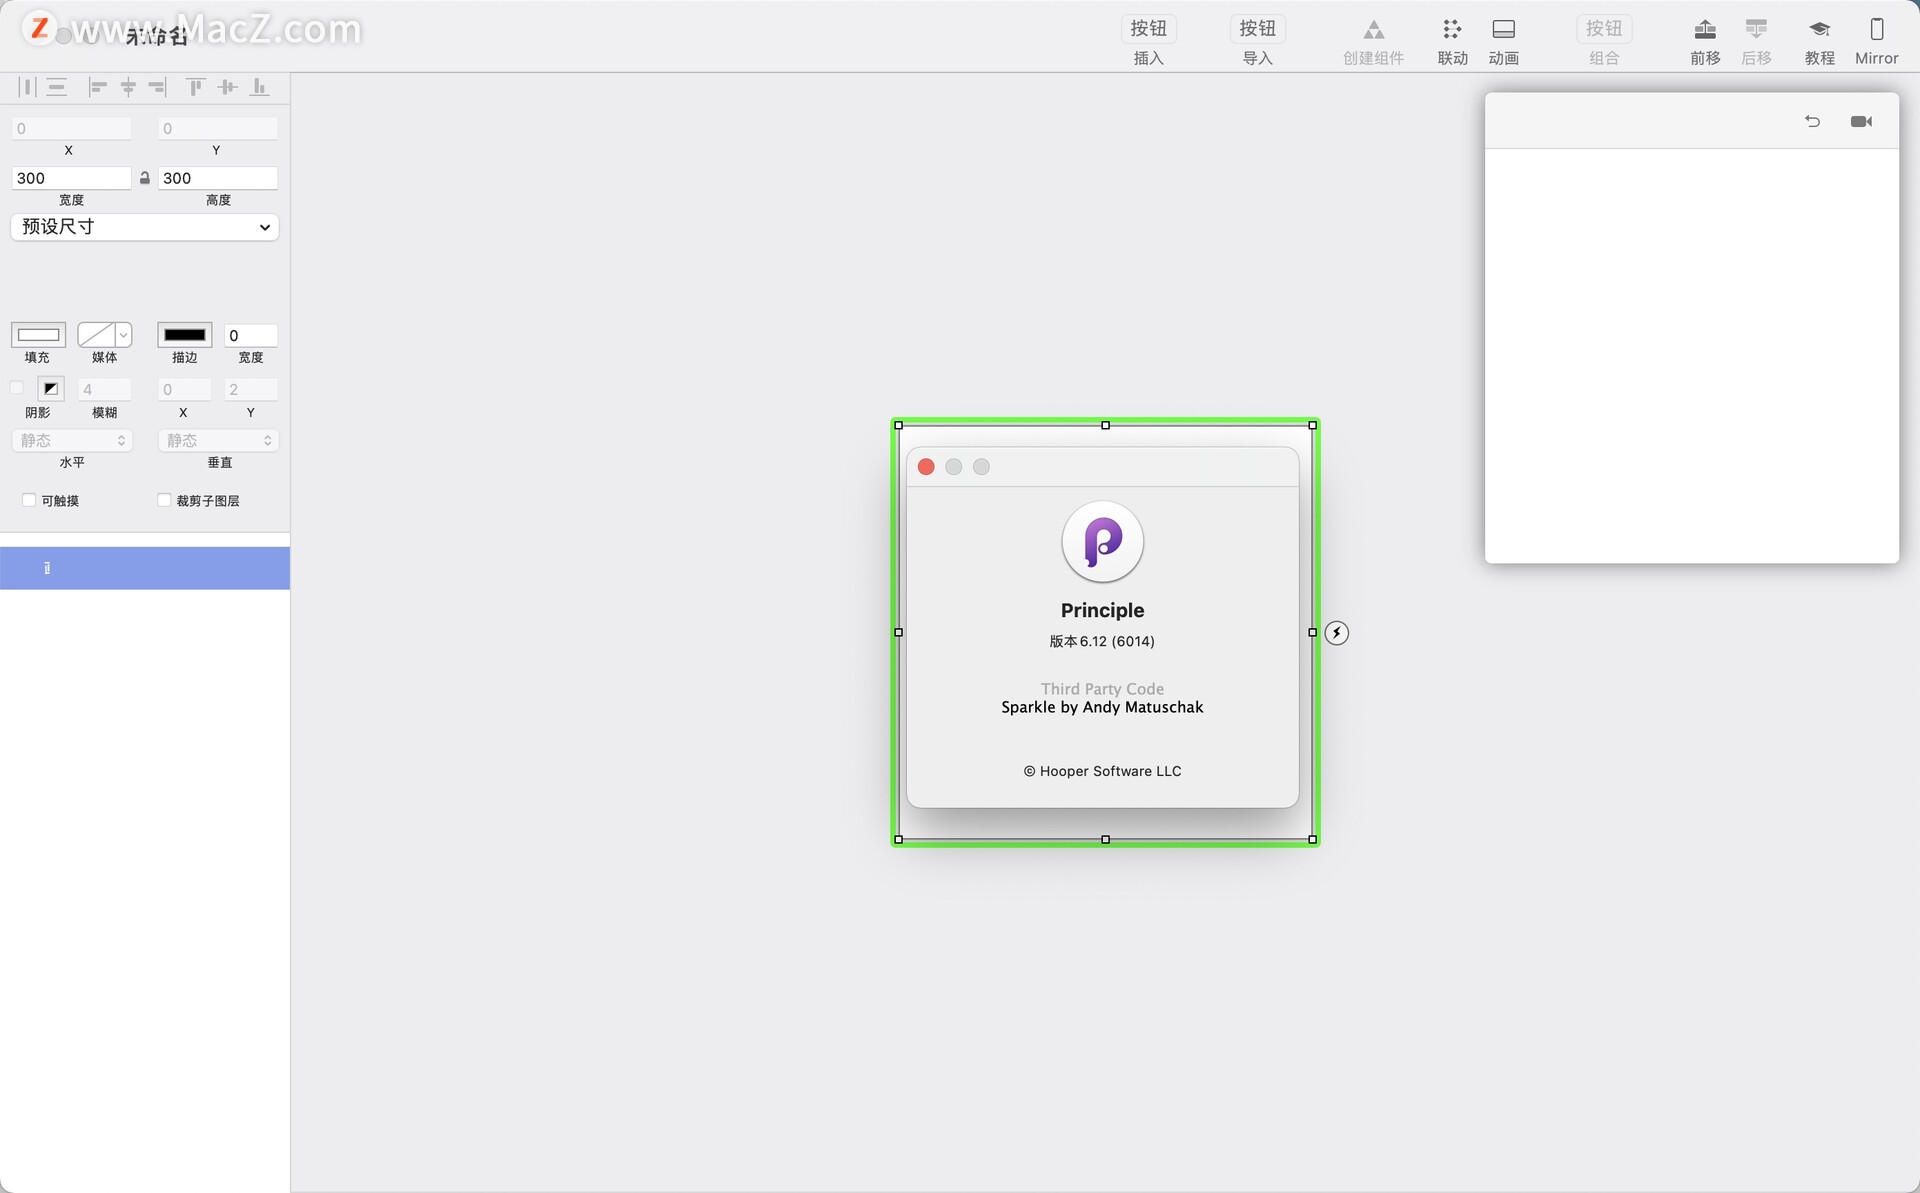Click the record video camera icon

coord(1861,121)
